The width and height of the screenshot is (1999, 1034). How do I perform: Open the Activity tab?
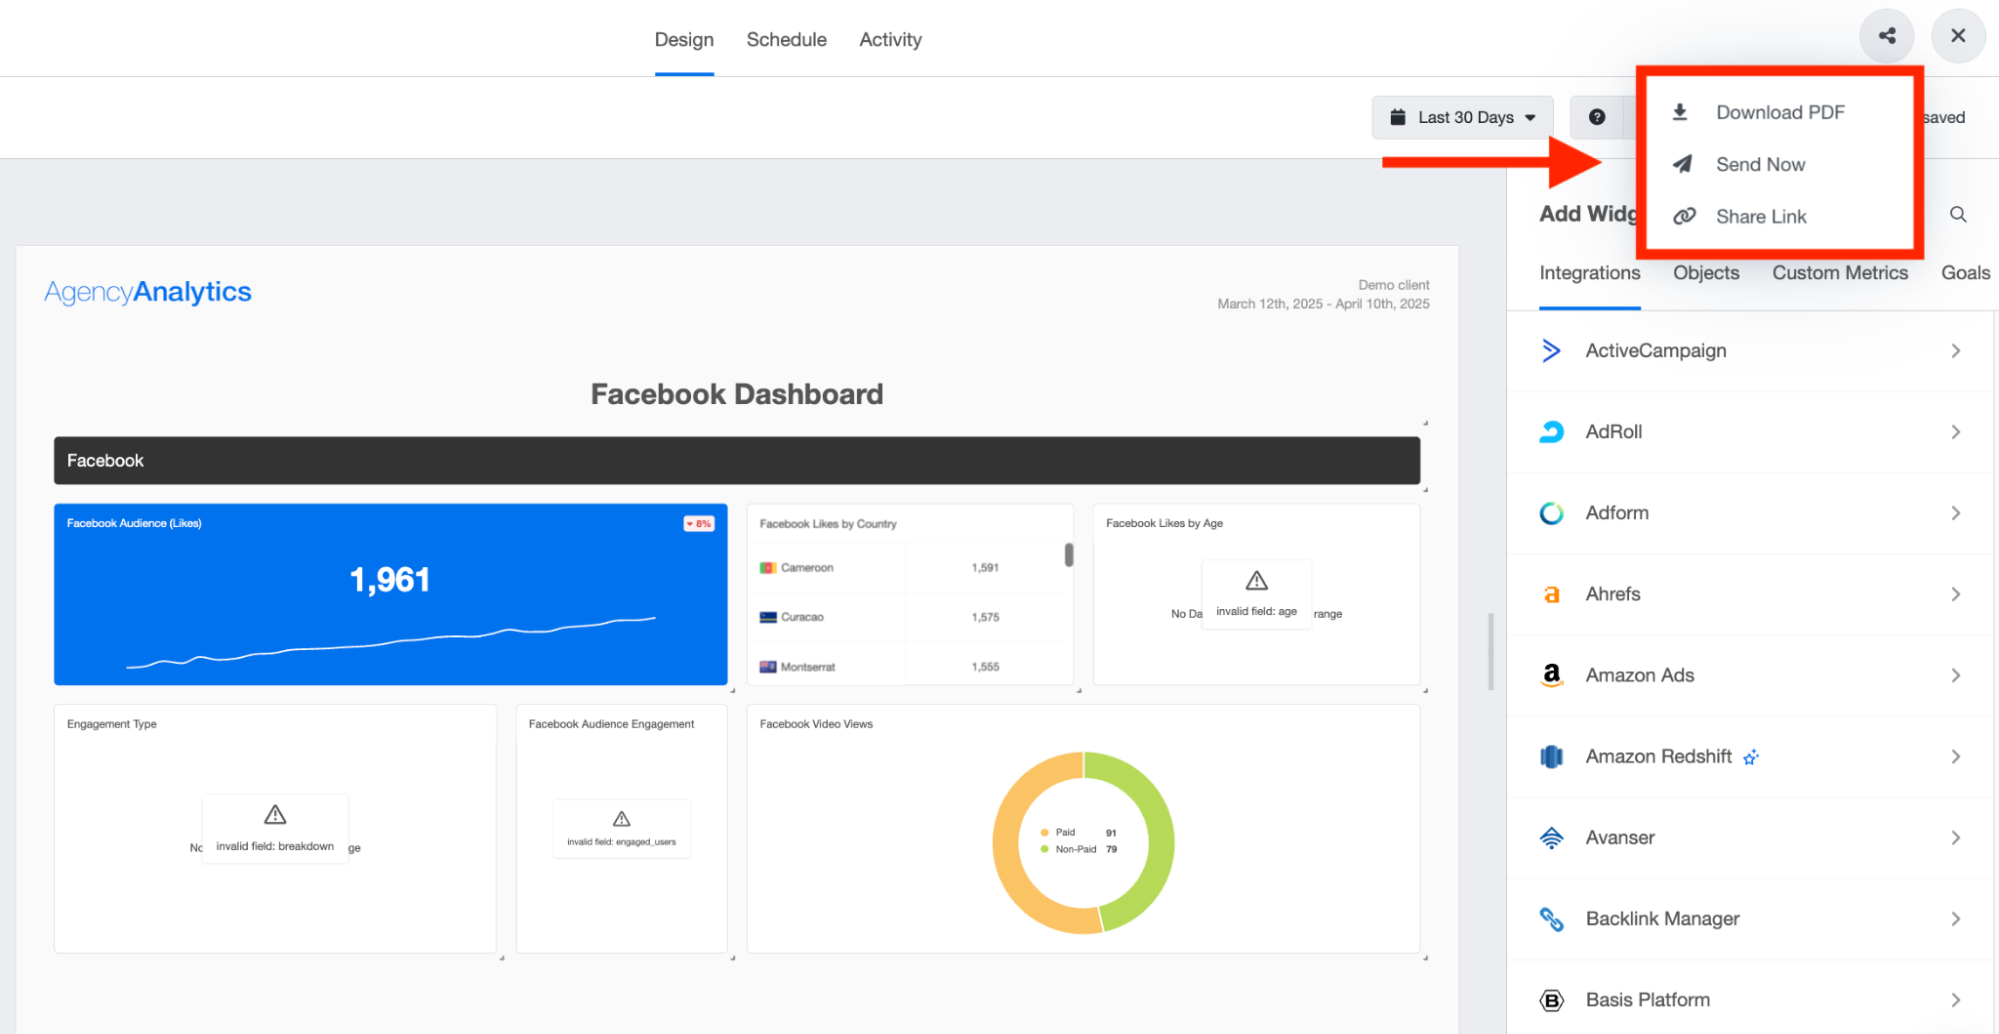(890, 40)
